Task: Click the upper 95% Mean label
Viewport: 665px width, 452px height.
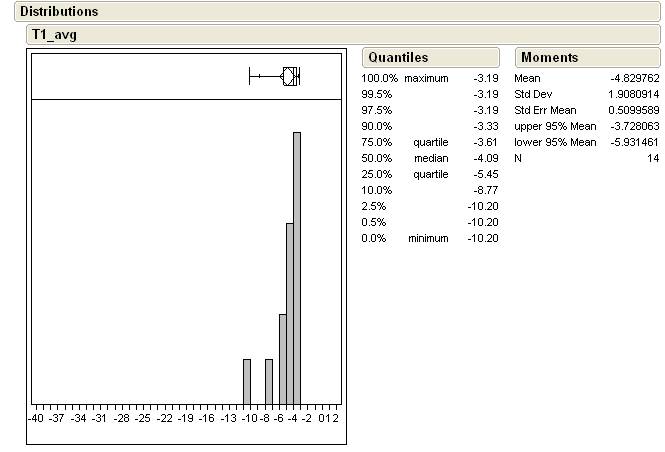Action: point(554,126)
